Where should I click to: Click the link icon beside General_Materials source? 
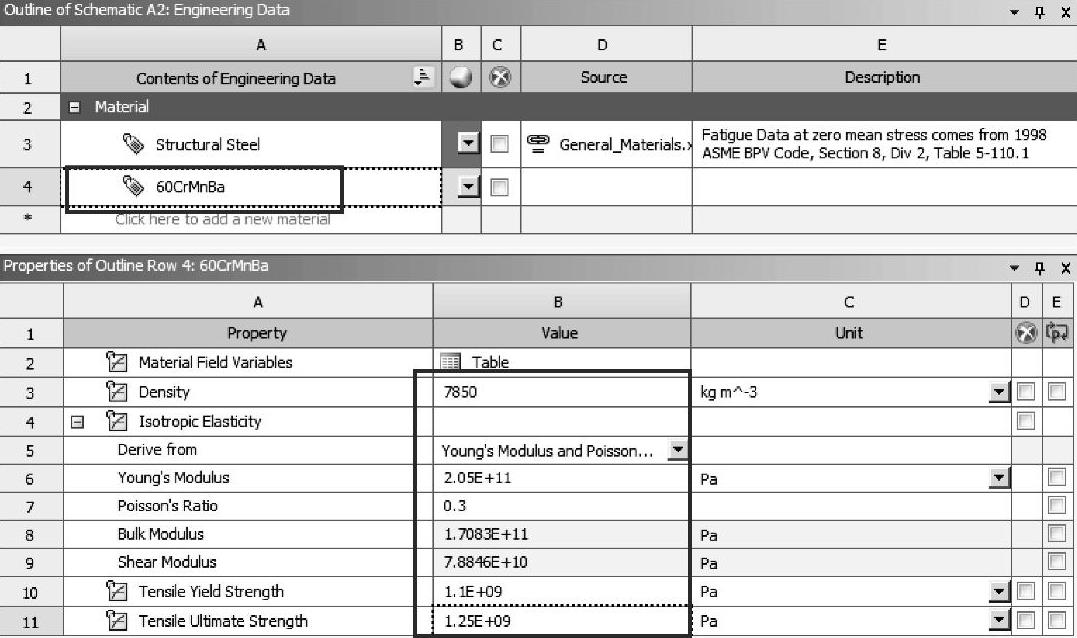point(538,144)
